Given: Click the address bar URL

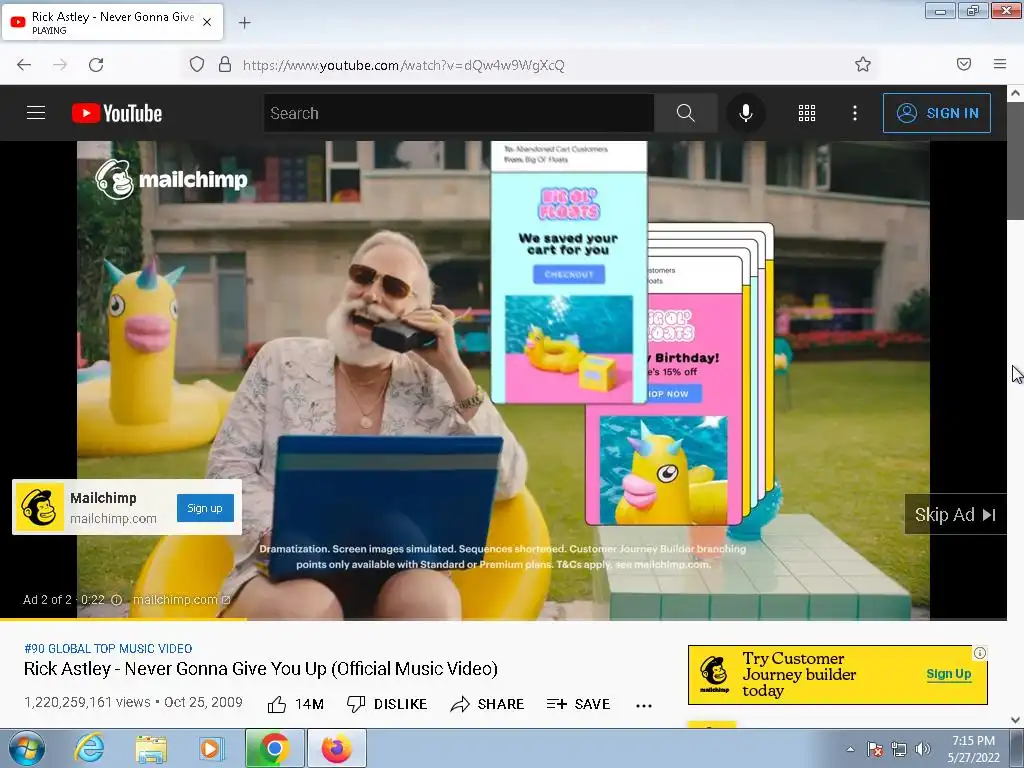Looking at the screenshot, I should point(404,65).
